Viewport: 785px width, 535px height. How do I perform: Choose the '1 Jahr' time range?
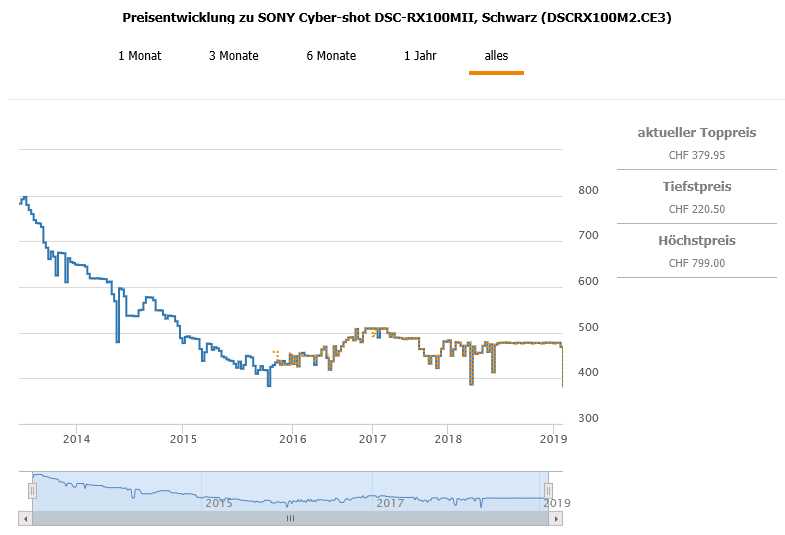420,56
